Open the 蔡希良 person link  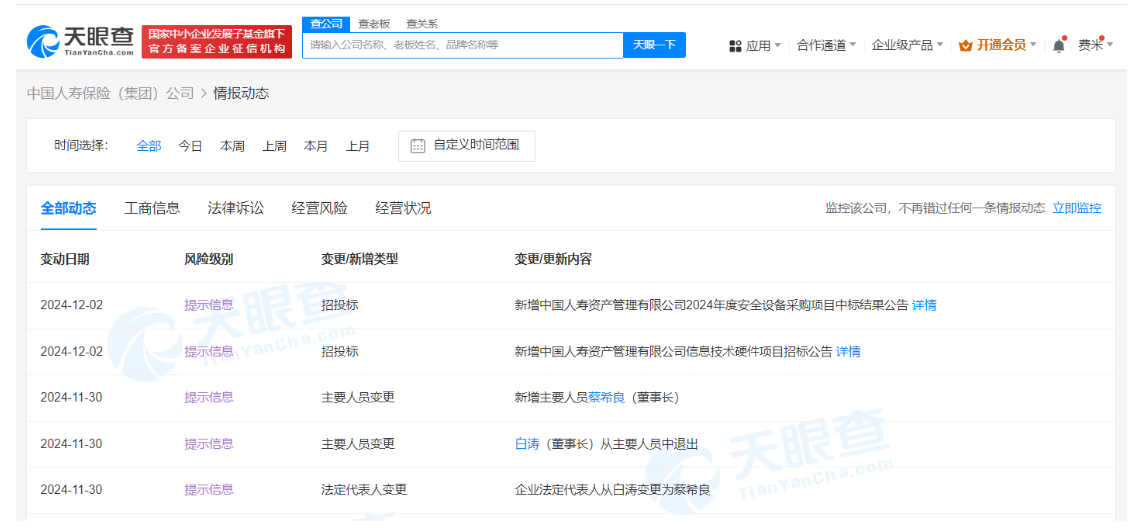tap(607, 397)
